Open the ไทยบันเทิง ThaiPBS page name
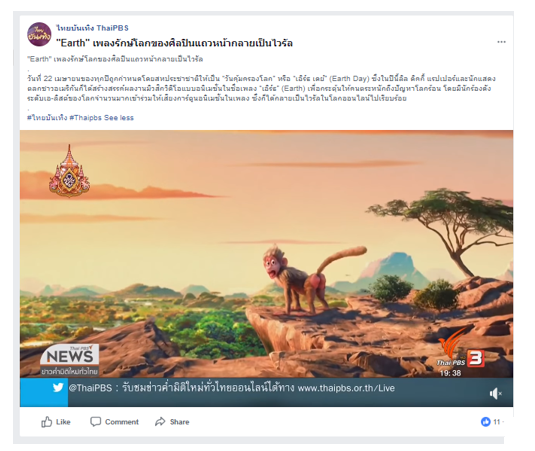The height and width of the screenshot is (451, 535). [x=92, y=28]
